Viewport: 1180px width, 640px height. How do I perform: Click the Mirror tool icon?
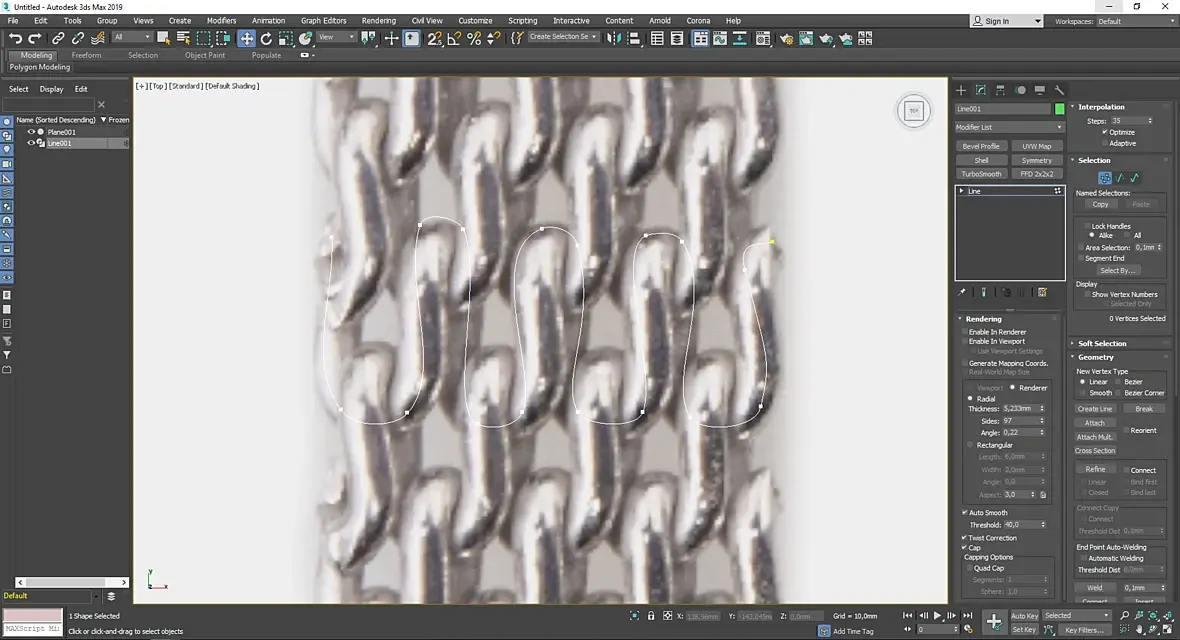614,38
